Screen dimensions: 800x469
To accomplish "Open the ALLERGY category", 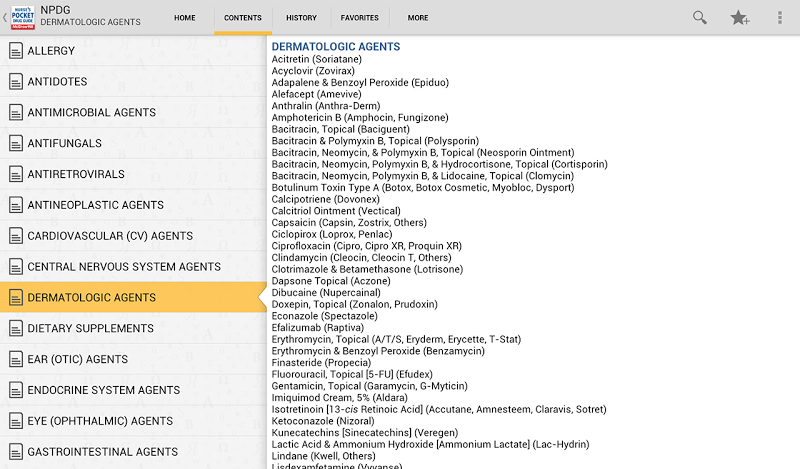I will 133,51.
